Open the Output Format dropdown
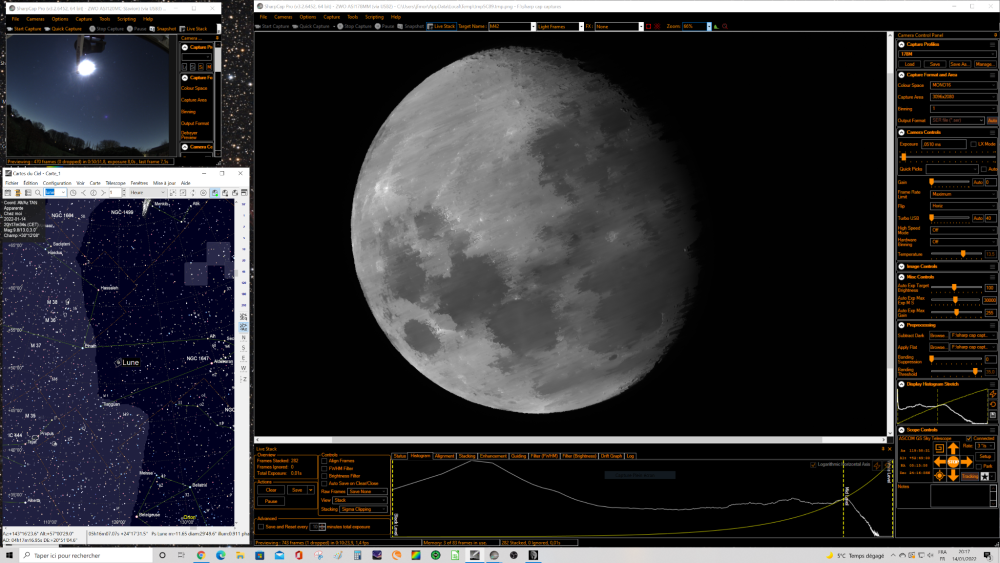The width and height of the screenshot is (1000, 563). pos(957,121)
